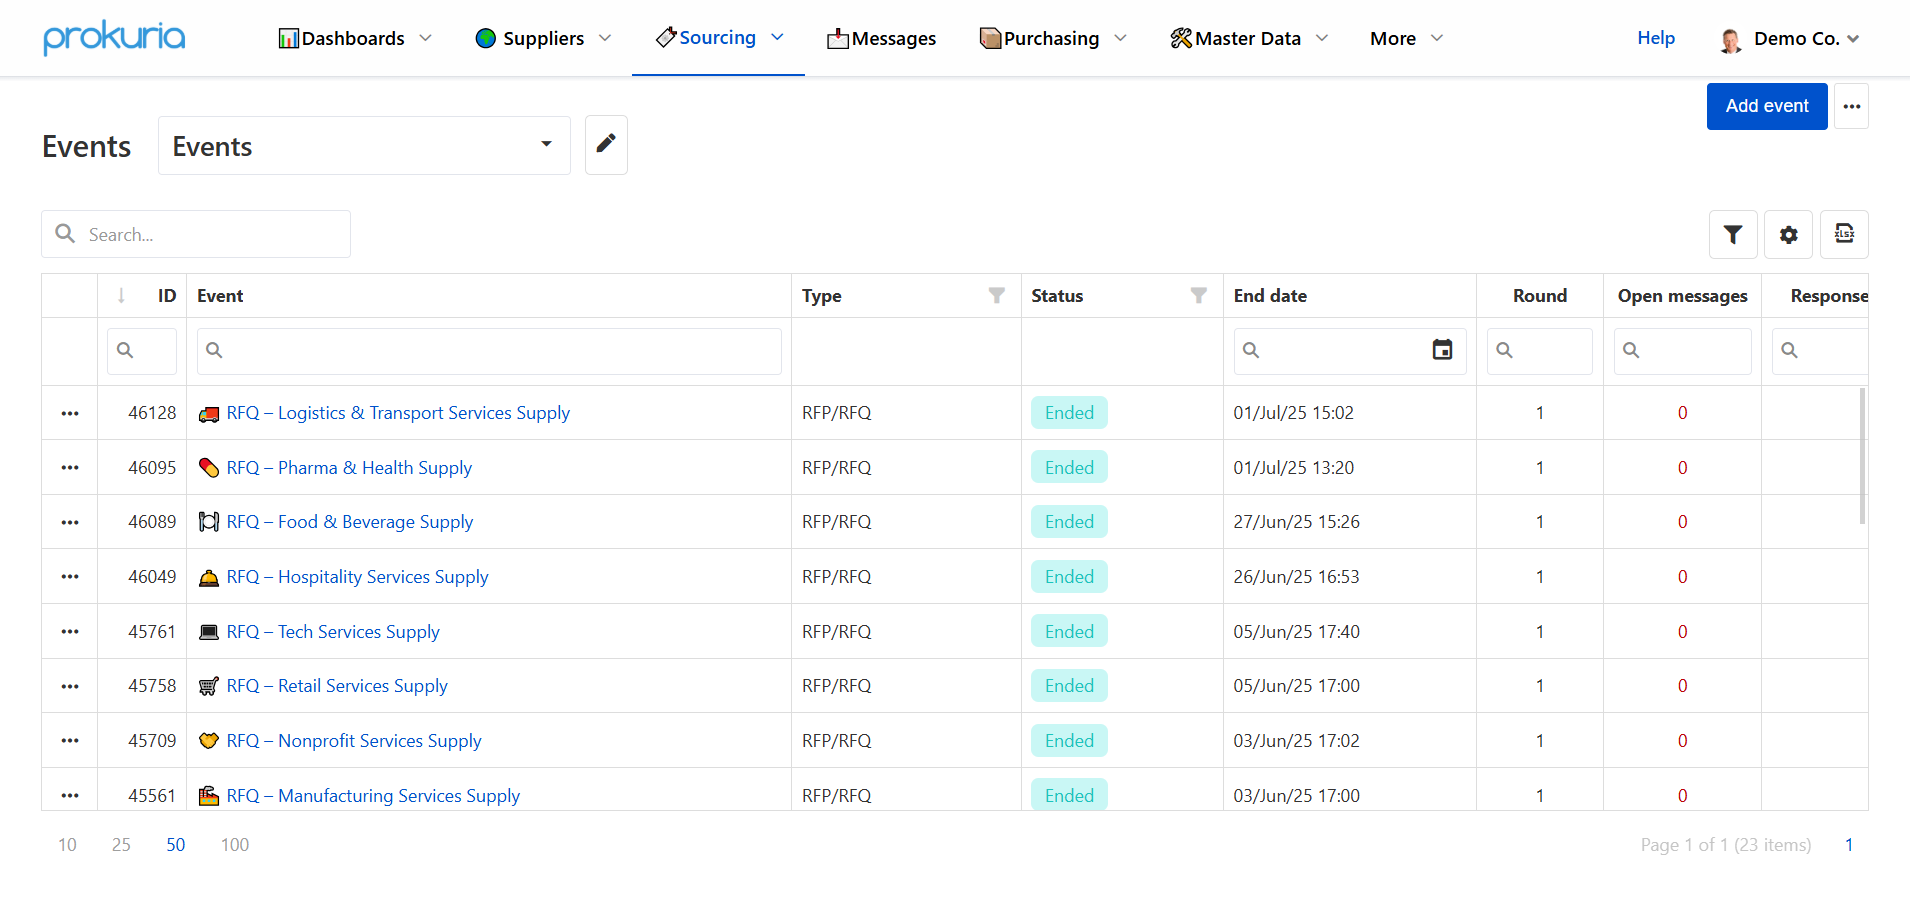
Task: Sort by the ID column header
Action: (166, 296)
